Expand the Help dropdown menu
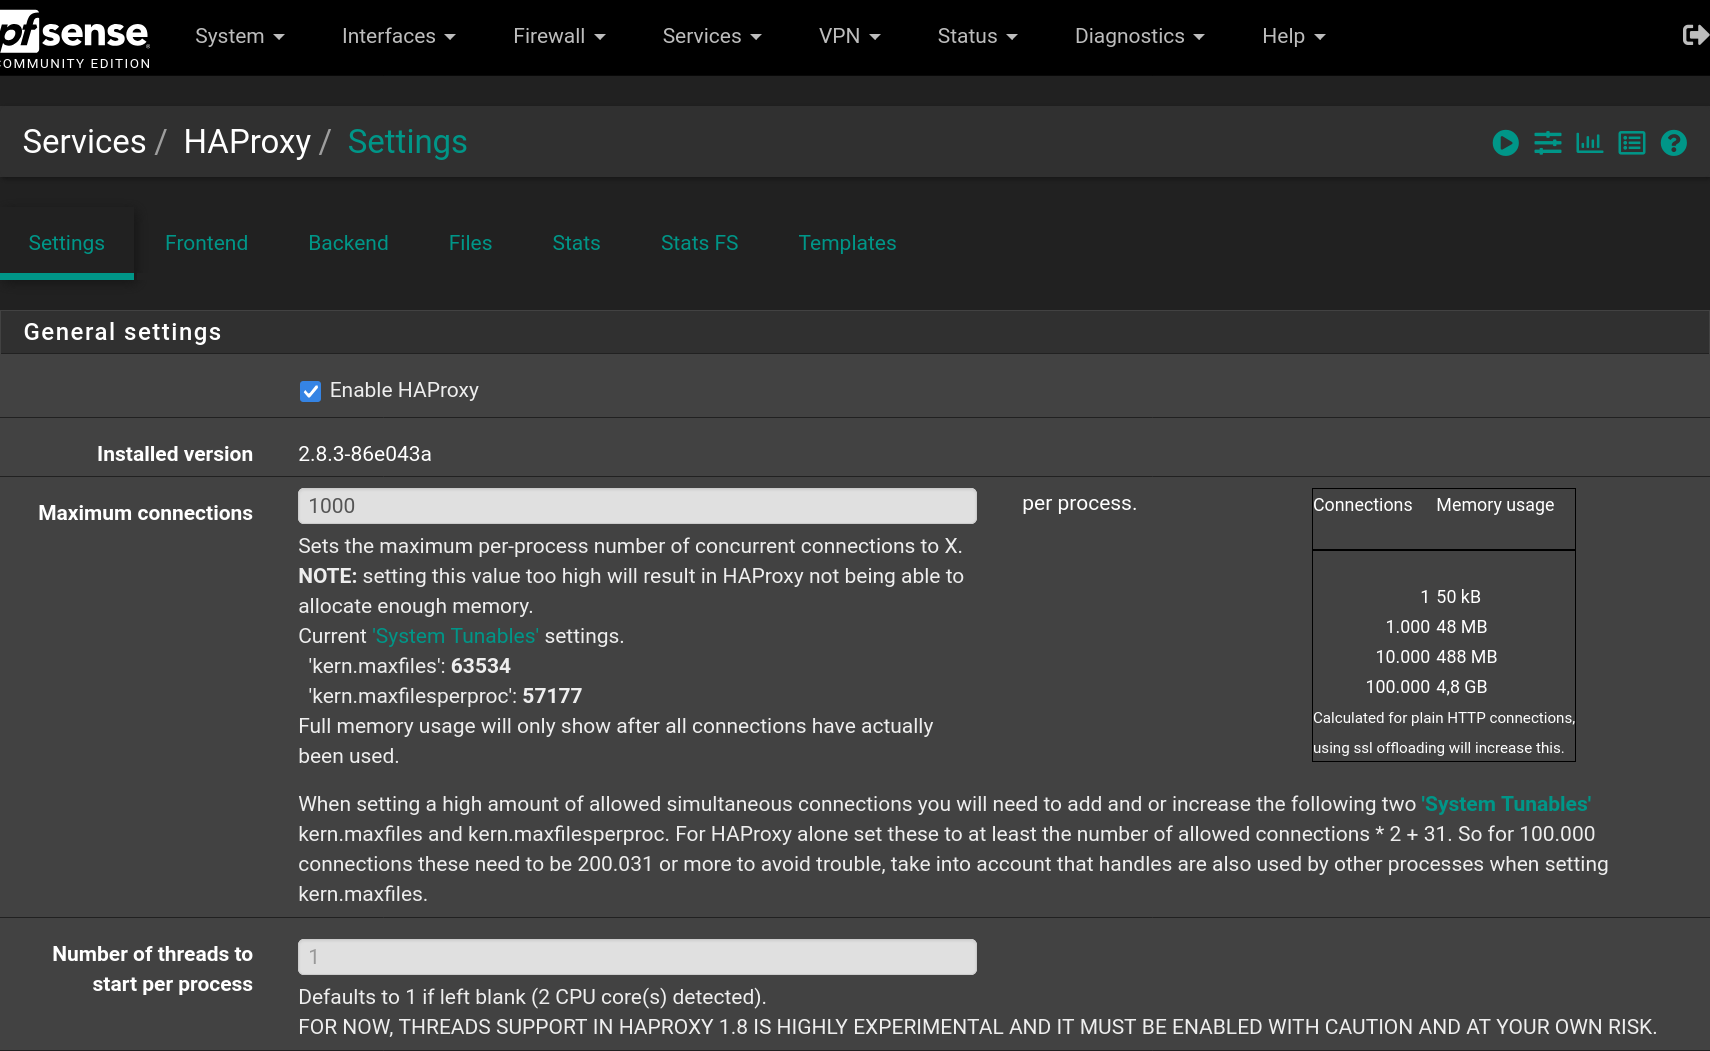The width and height of the screenshot is (1710, 1051). point(1293,36)
